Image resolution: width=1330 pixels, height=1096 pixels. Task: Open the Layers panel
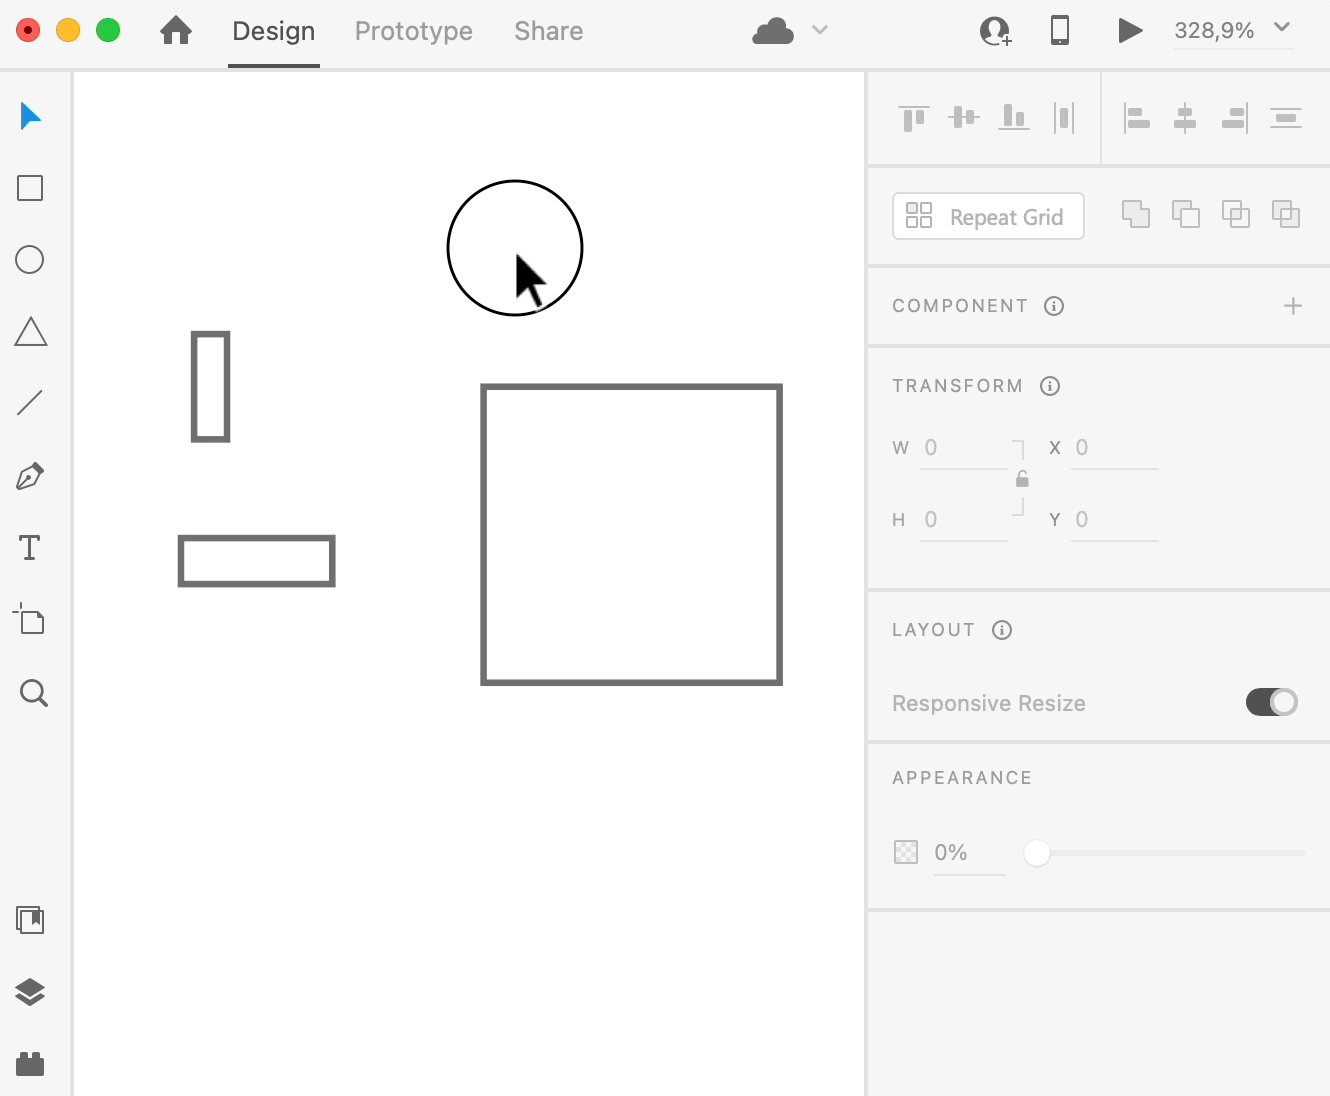(30, 992)
